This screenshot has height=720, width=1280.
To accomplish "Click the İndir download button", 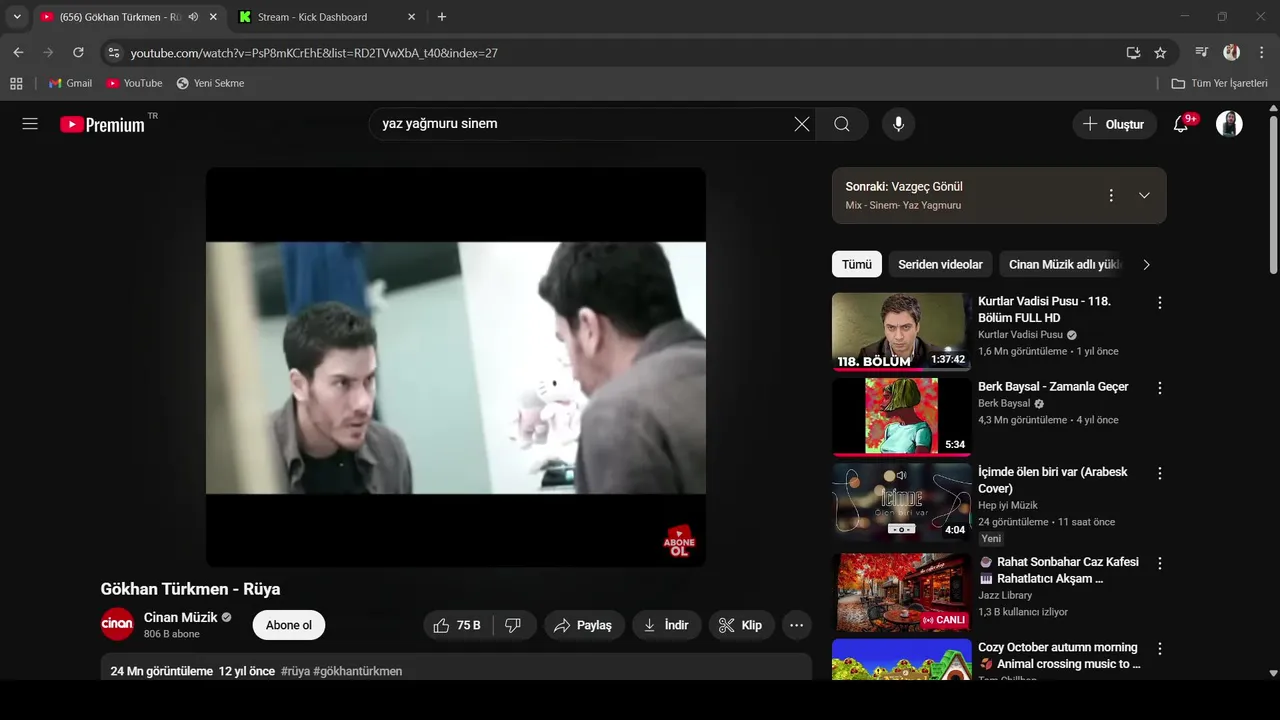I will tap(667, 625).
